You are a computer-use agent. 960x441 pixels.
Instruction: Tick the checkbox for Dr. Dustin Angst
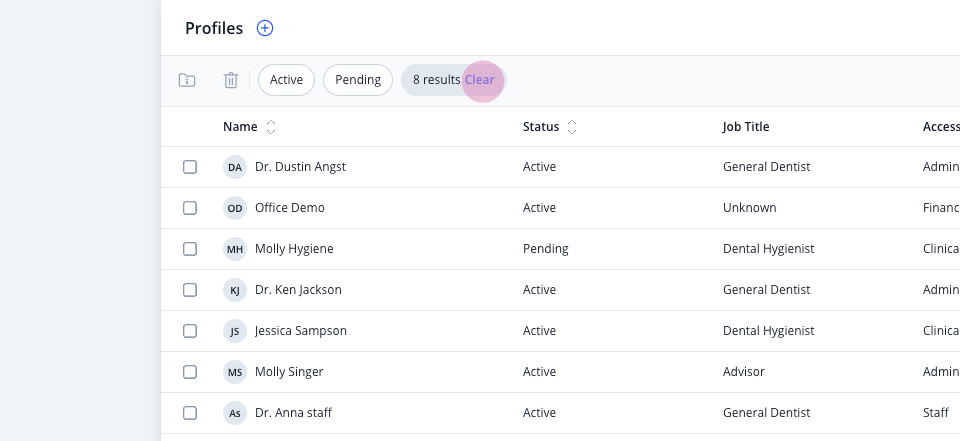(x=190, y=167)
